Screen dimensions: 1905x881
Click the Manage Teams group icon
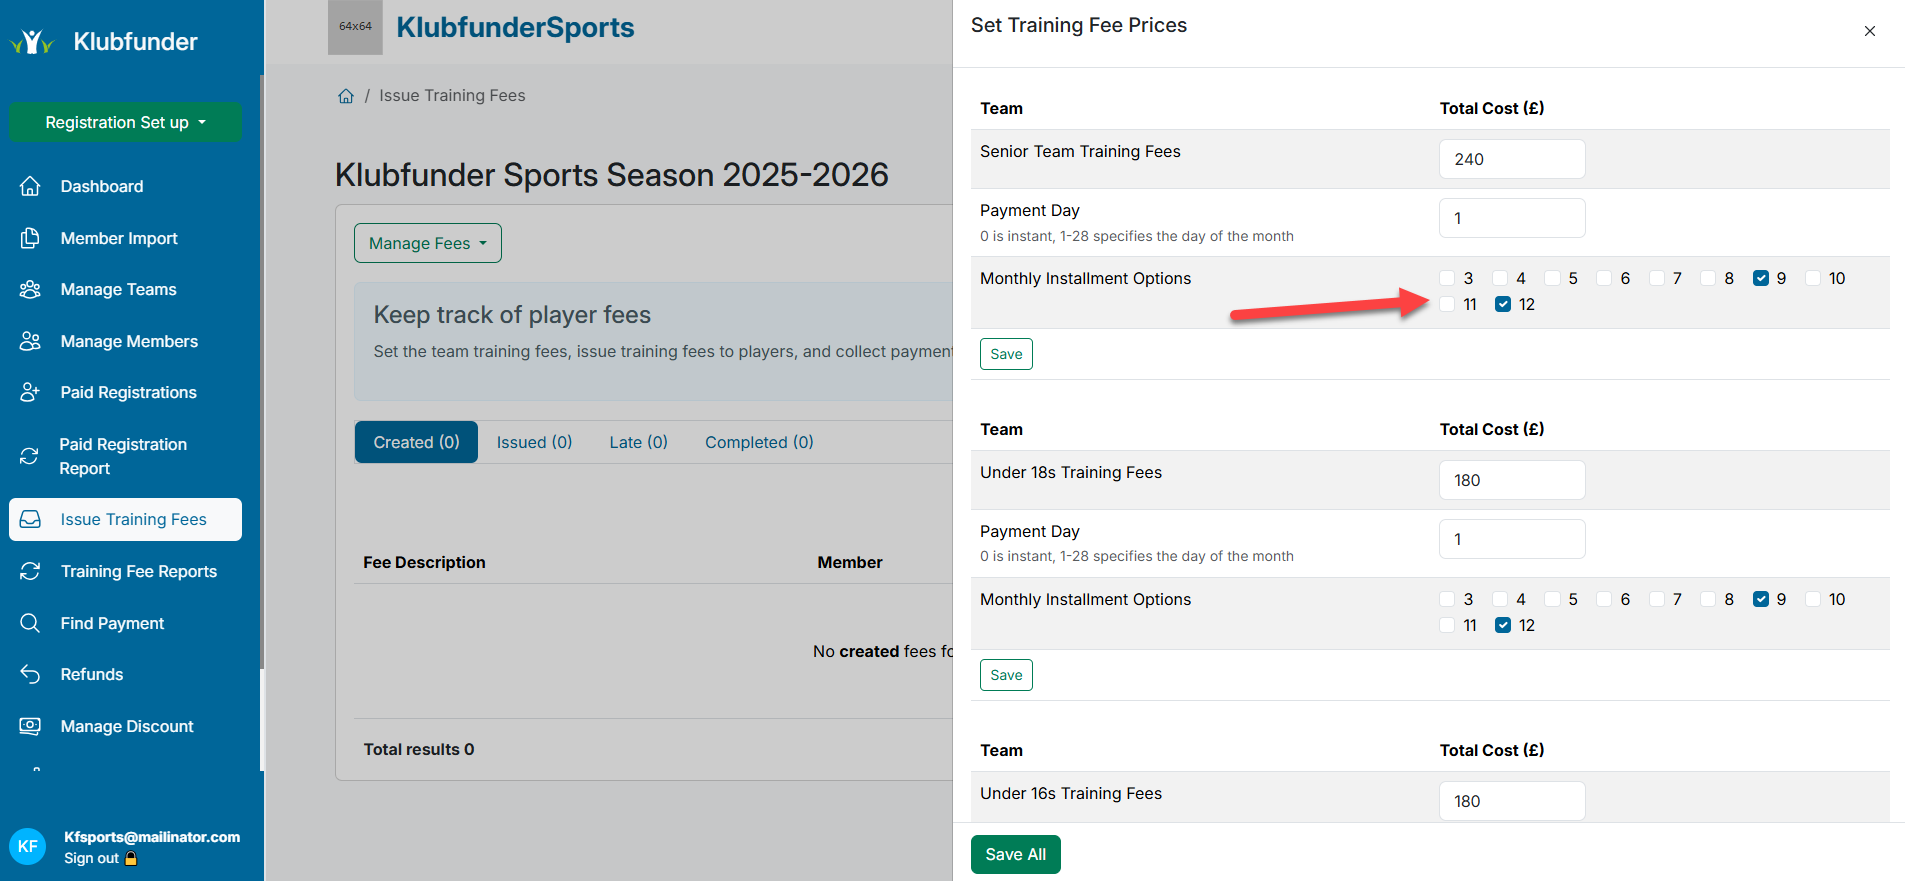[x=30, y=289]
